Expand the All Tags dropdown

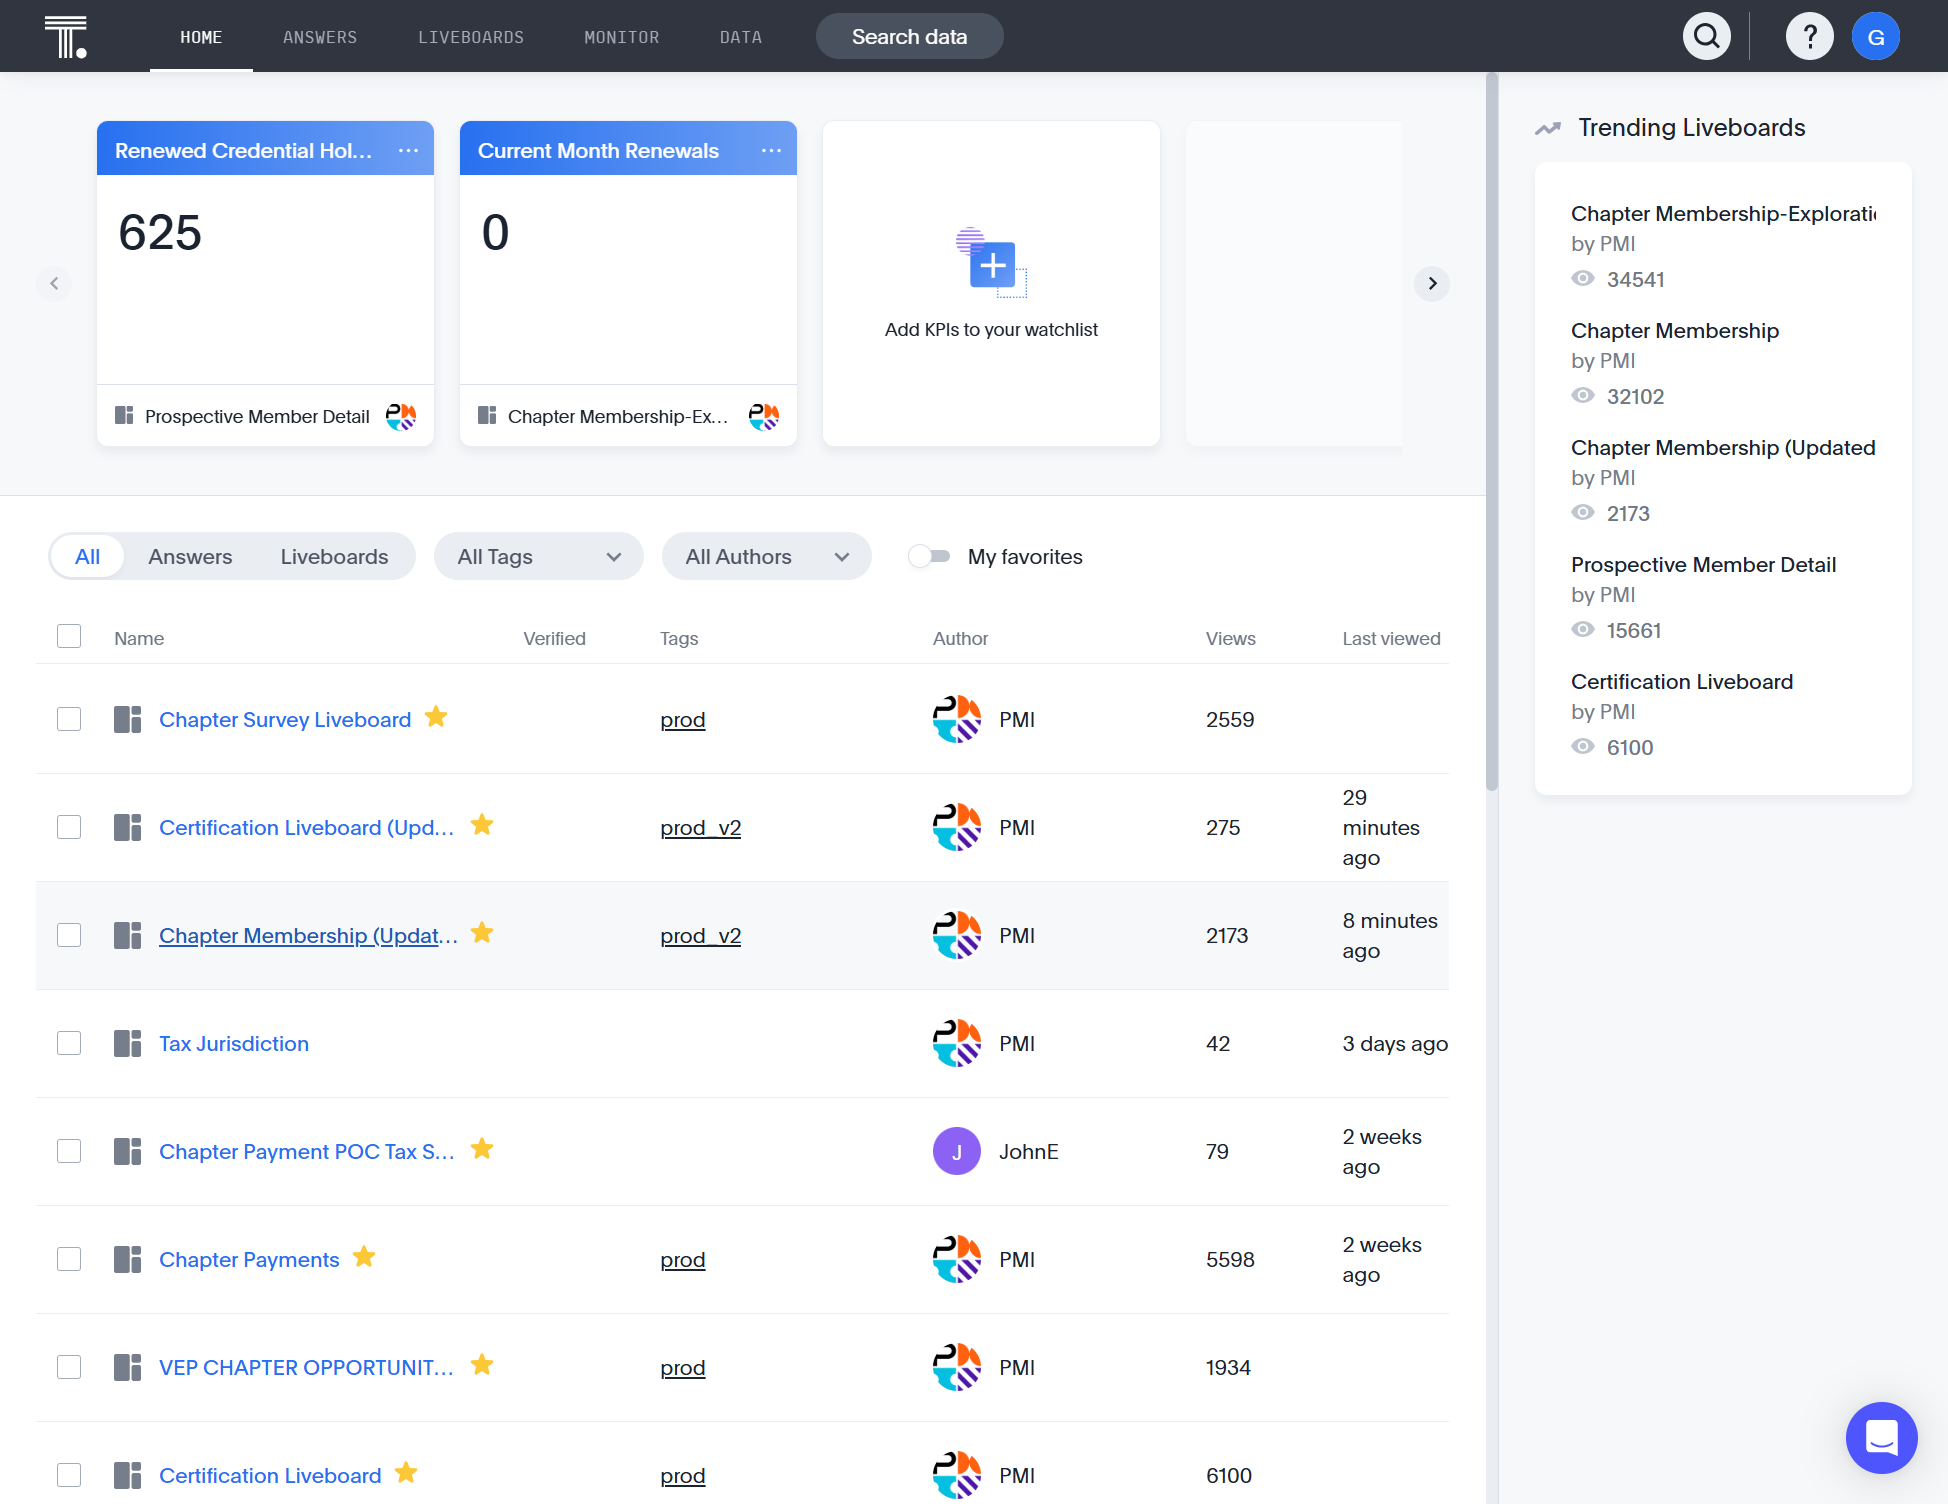coord(539,556)
